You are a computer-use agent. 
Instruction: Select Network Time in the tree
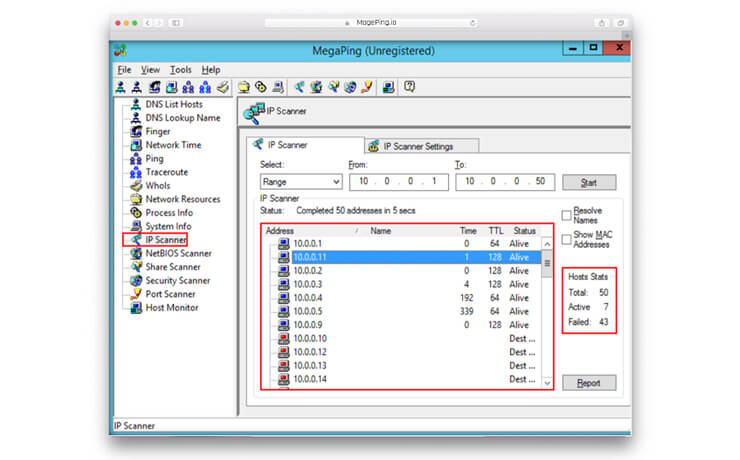pos(173,145)
